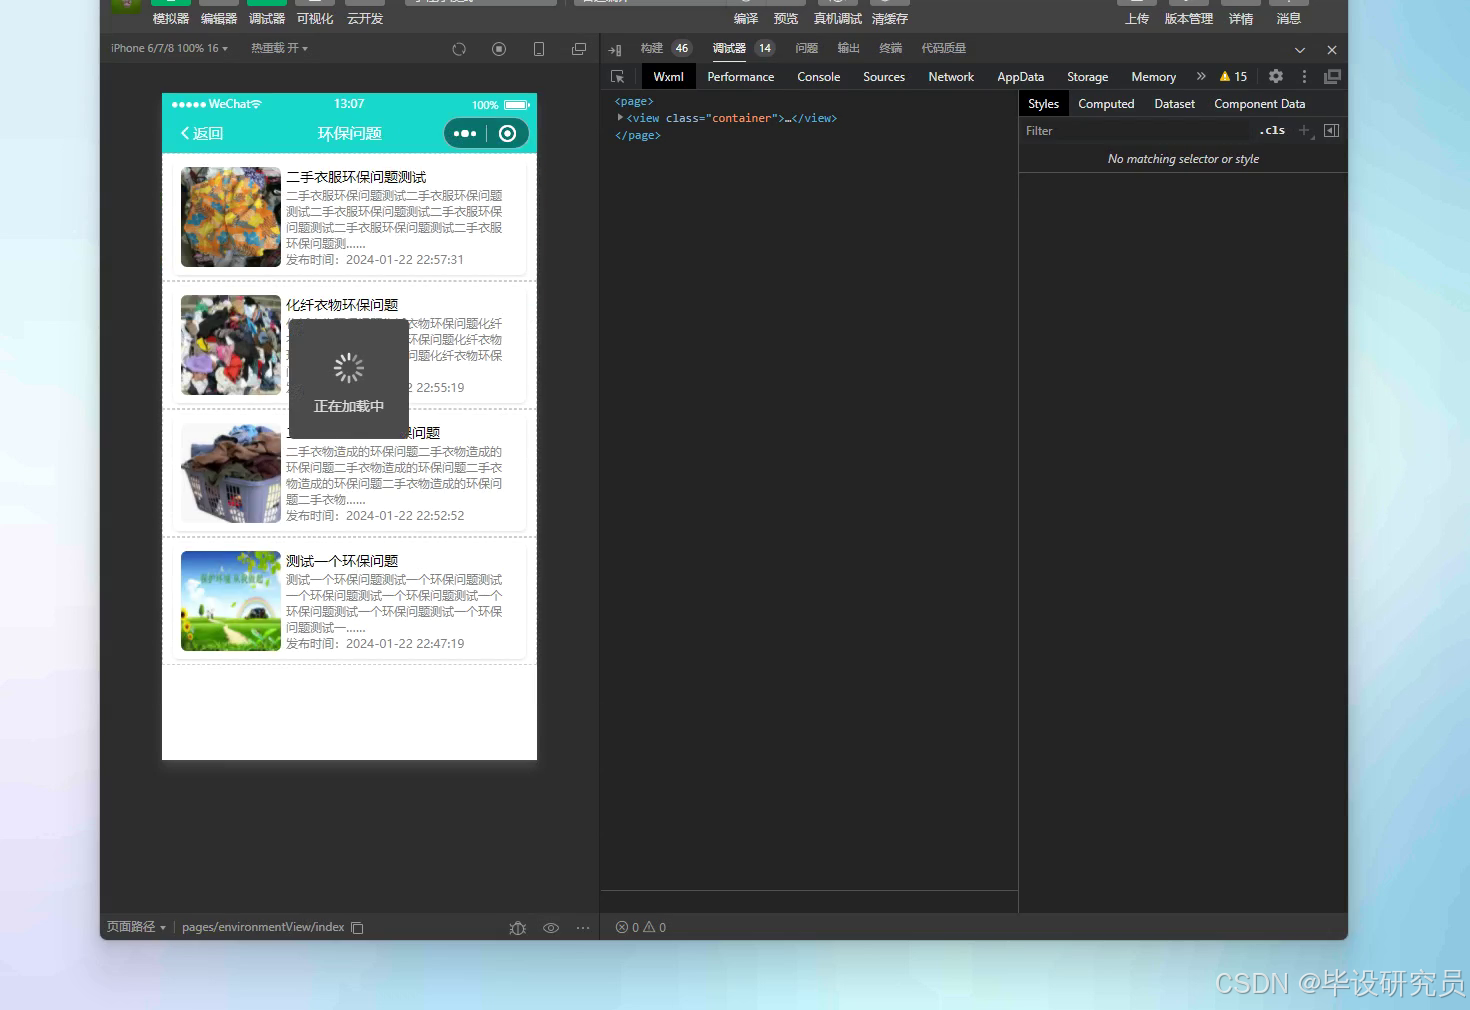Copy the page path icon
The height and width of the screenshot is (1010, 1470).
point(357,928)
